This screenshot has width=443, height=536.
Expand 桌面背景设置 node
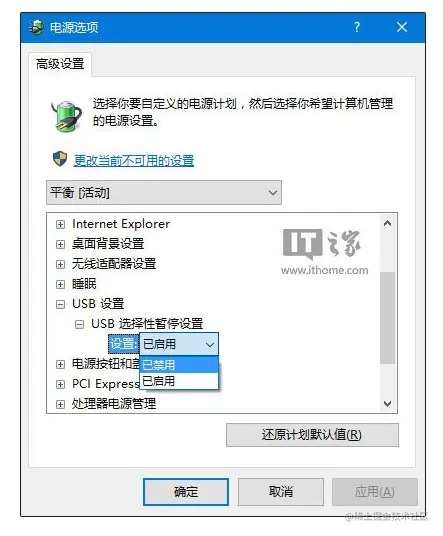pos(60,244)
